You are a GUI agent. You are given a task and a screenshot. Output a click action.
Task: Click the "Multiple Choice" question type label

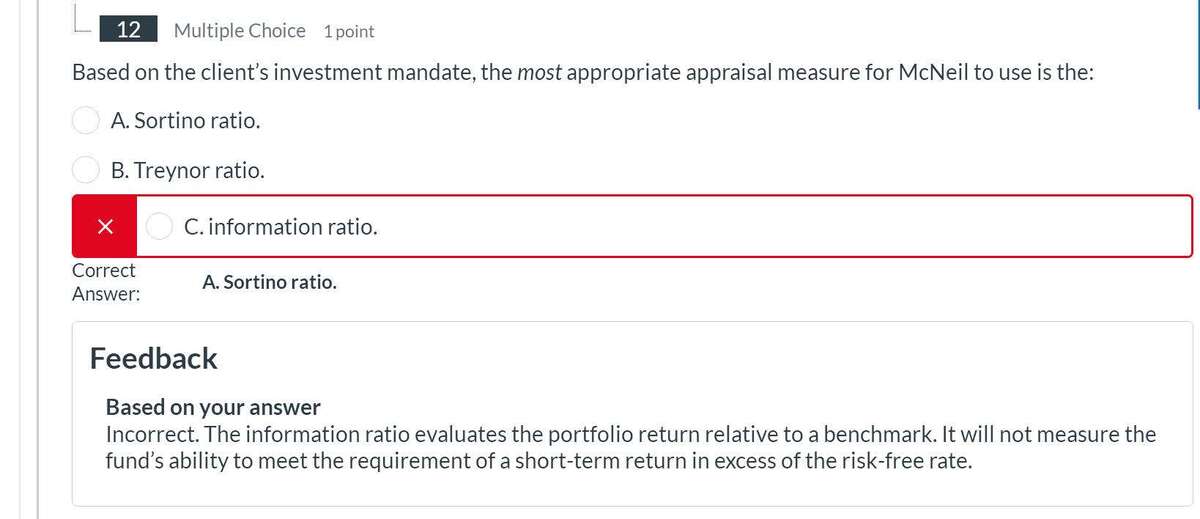239,31
